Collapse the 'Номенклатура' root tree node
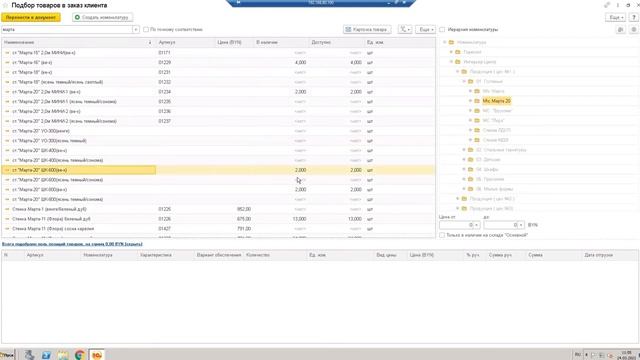 click(x=445, y=42)
